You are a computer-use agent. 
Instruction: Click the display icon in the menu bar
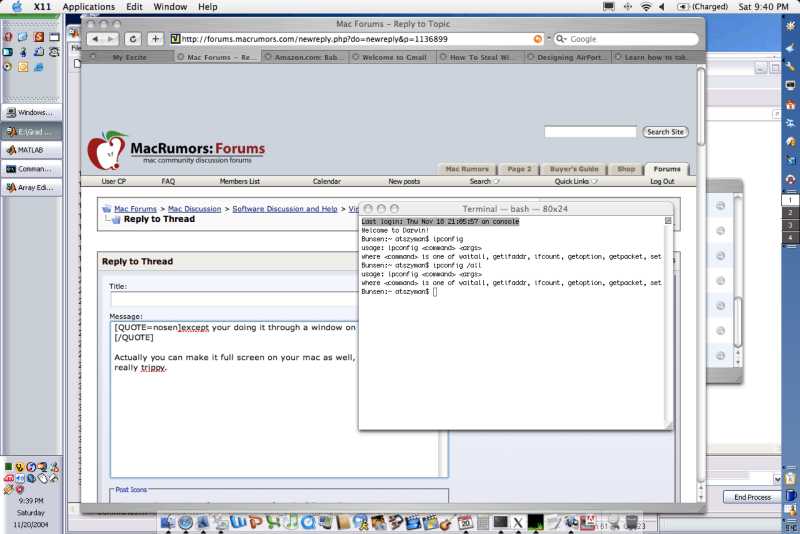click(609, 7)
